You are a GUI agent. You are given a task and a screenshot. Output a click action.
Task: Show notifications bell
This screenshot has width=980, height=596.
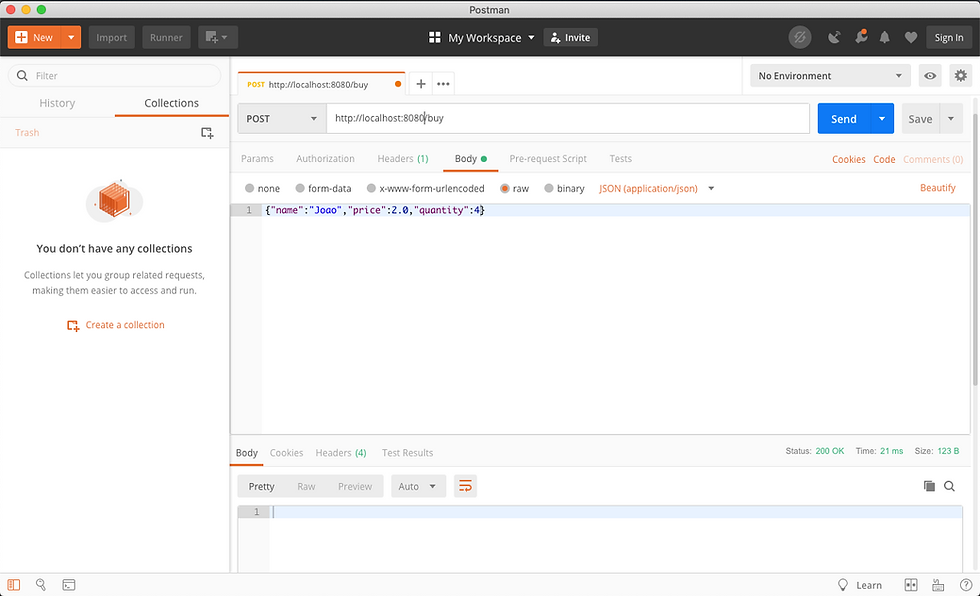tap(884, 37)
